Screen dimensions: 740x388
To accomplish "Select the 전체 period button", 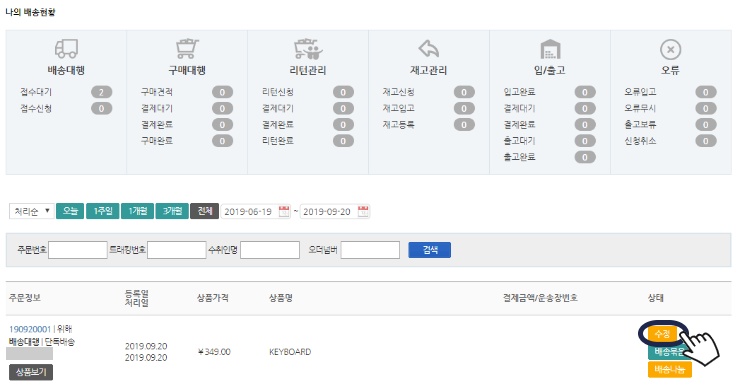I will pyautogui.click(x=204, y=211).
